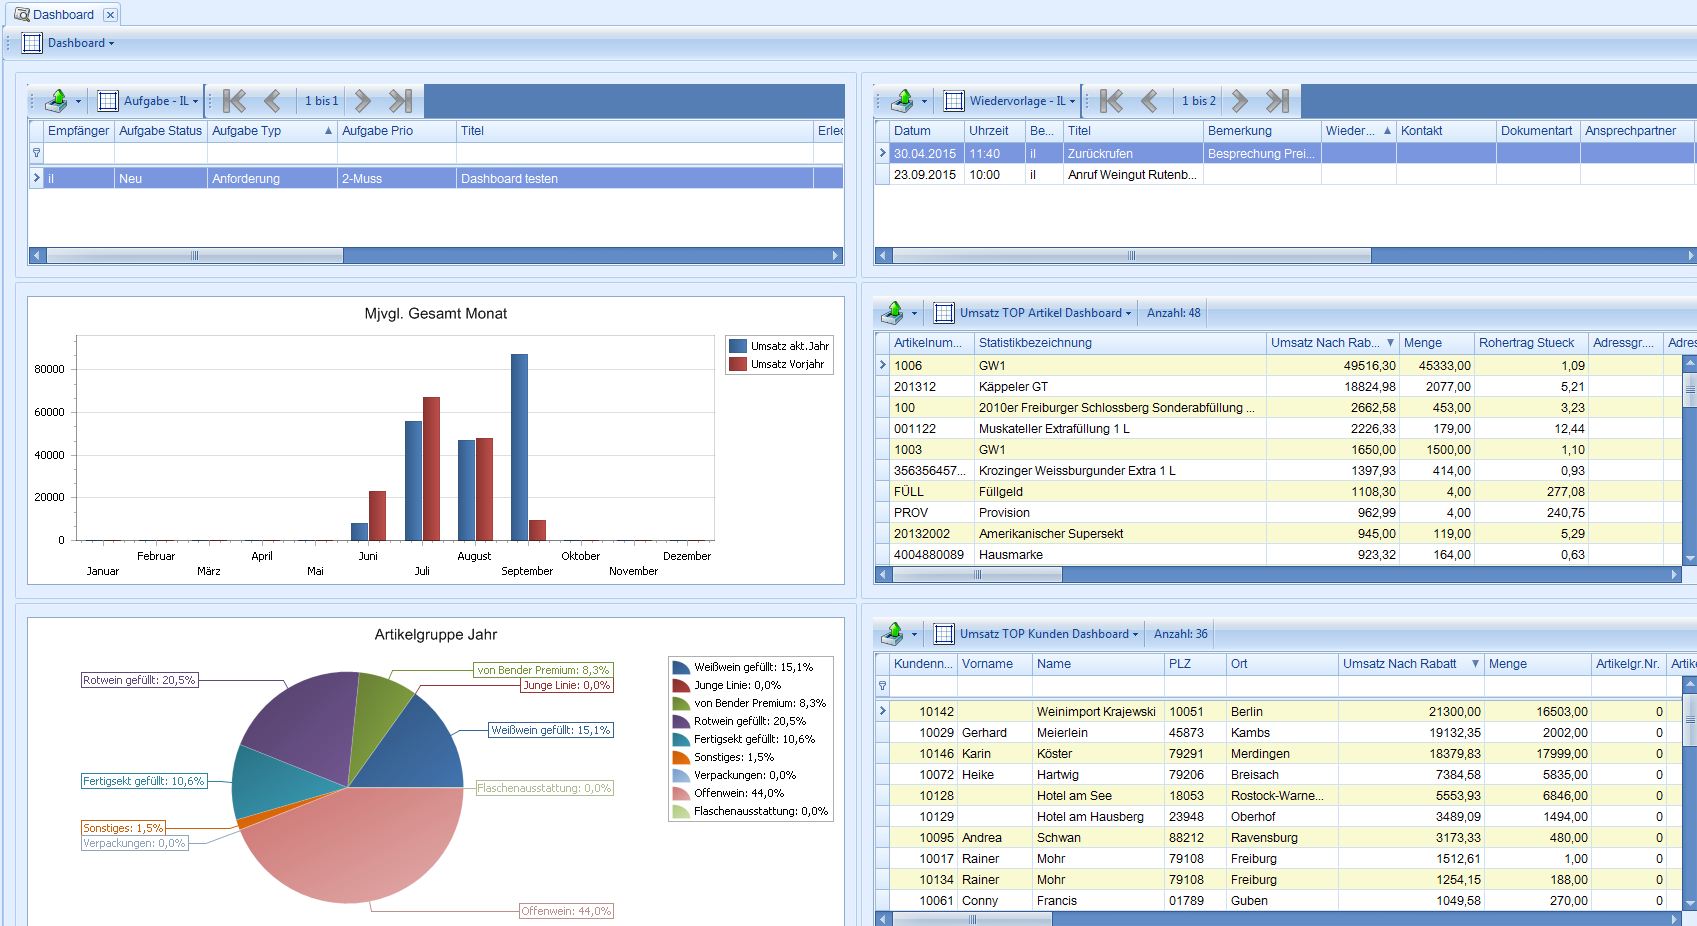1697x926 pixels.
Task: Select the Dashboard document tab
Action: click(63, 14)
